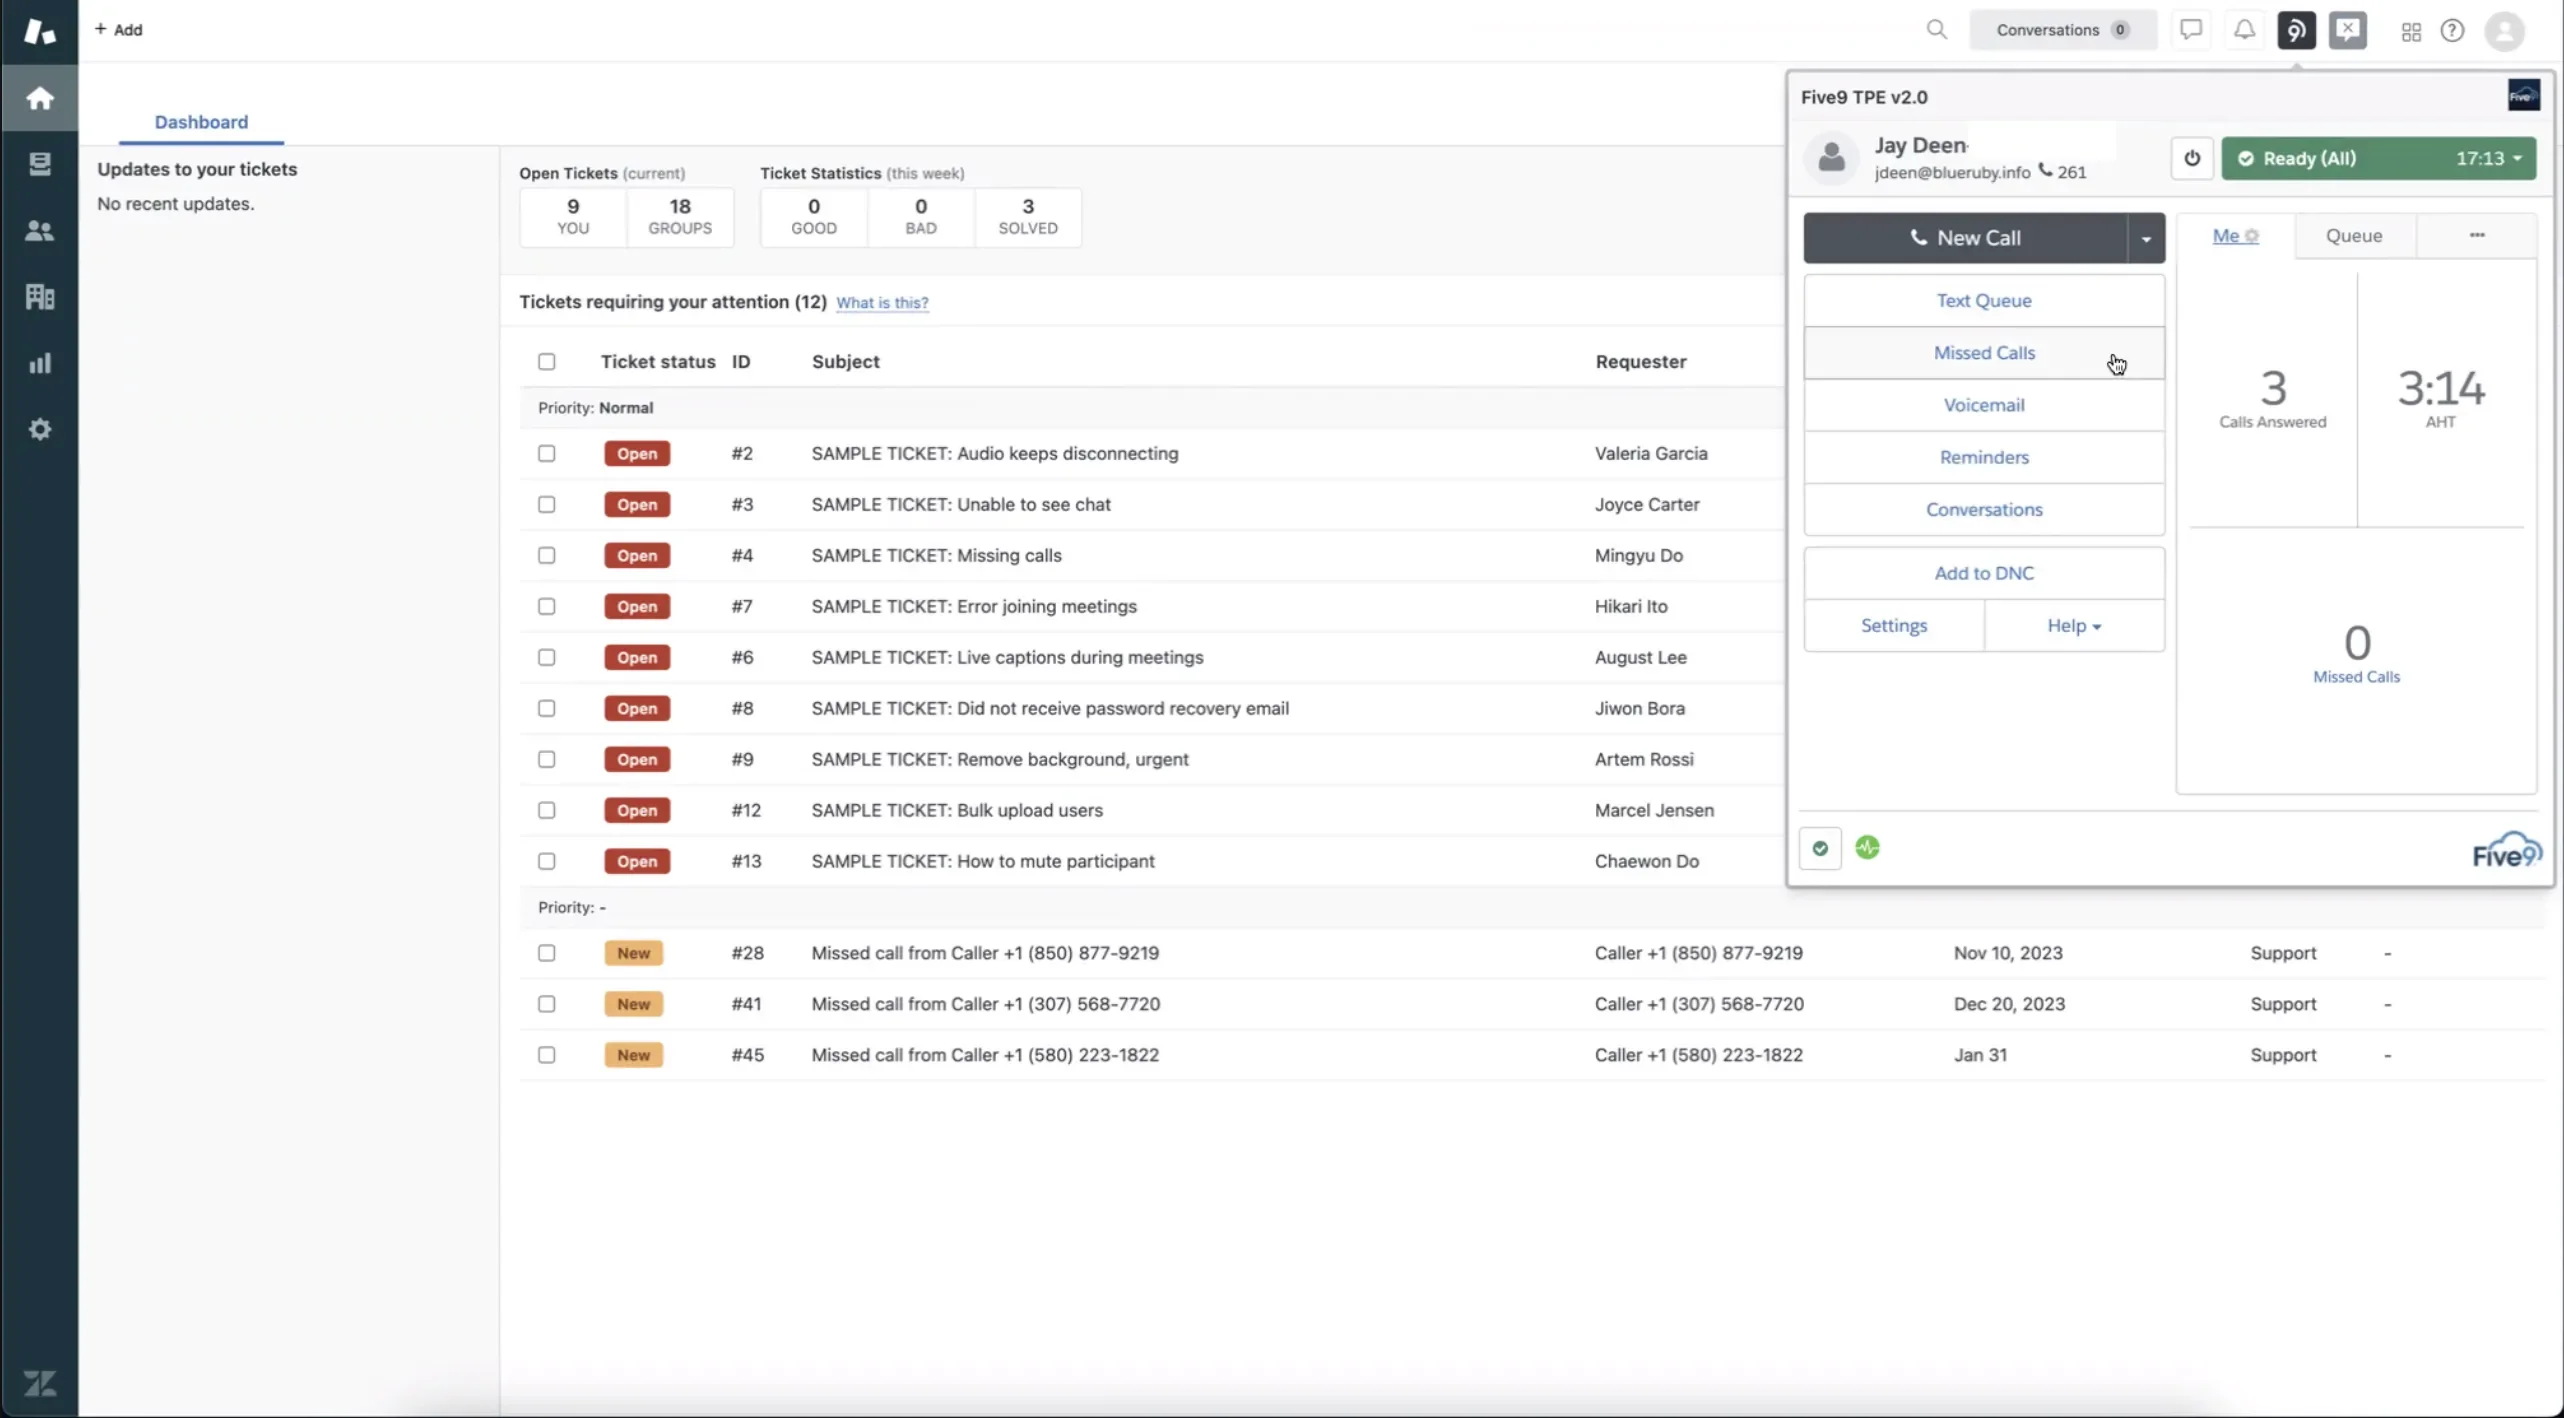Toggle select-all tickets checkbox
The height and width of the screenshot is (1418, 2564).
coord(546,361)
